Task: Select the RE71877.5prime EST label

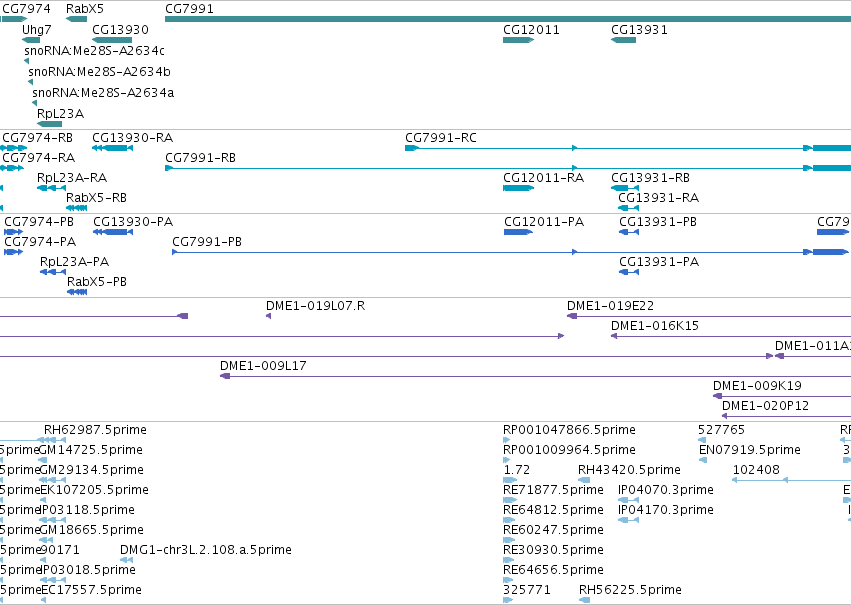Action: coord(553,491)
